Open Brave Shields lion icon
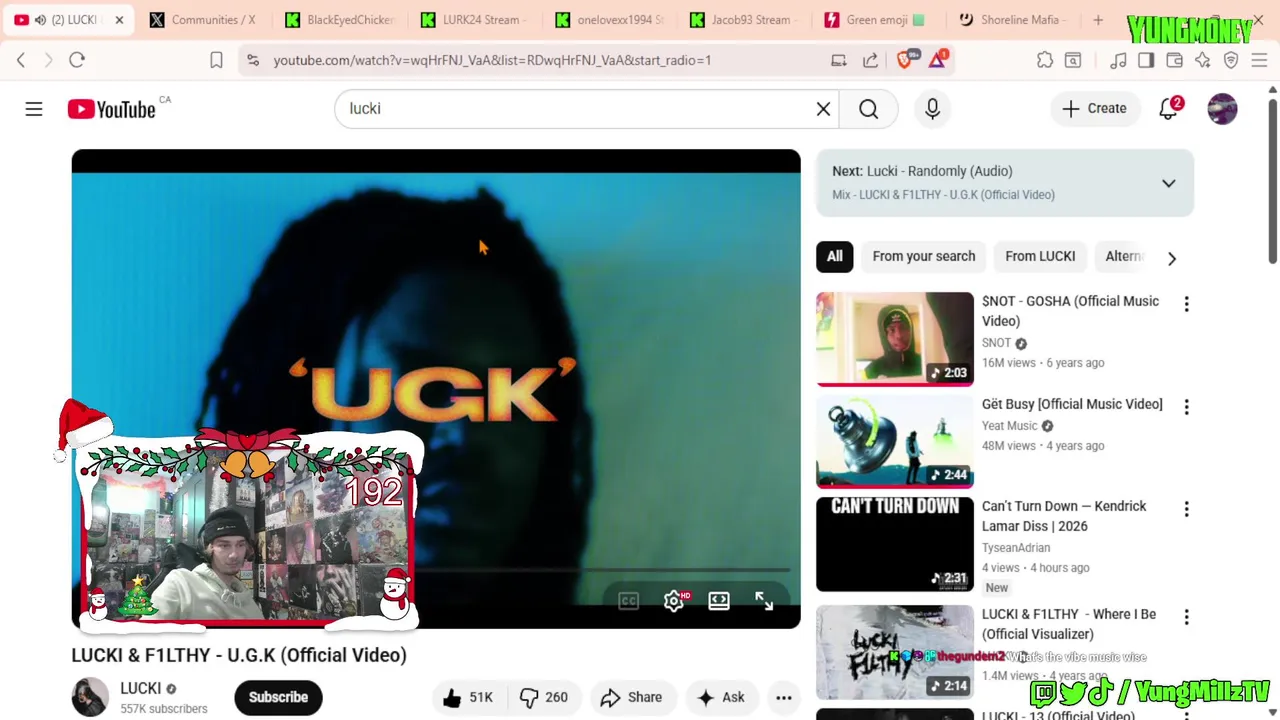 [x=905, y=60]
